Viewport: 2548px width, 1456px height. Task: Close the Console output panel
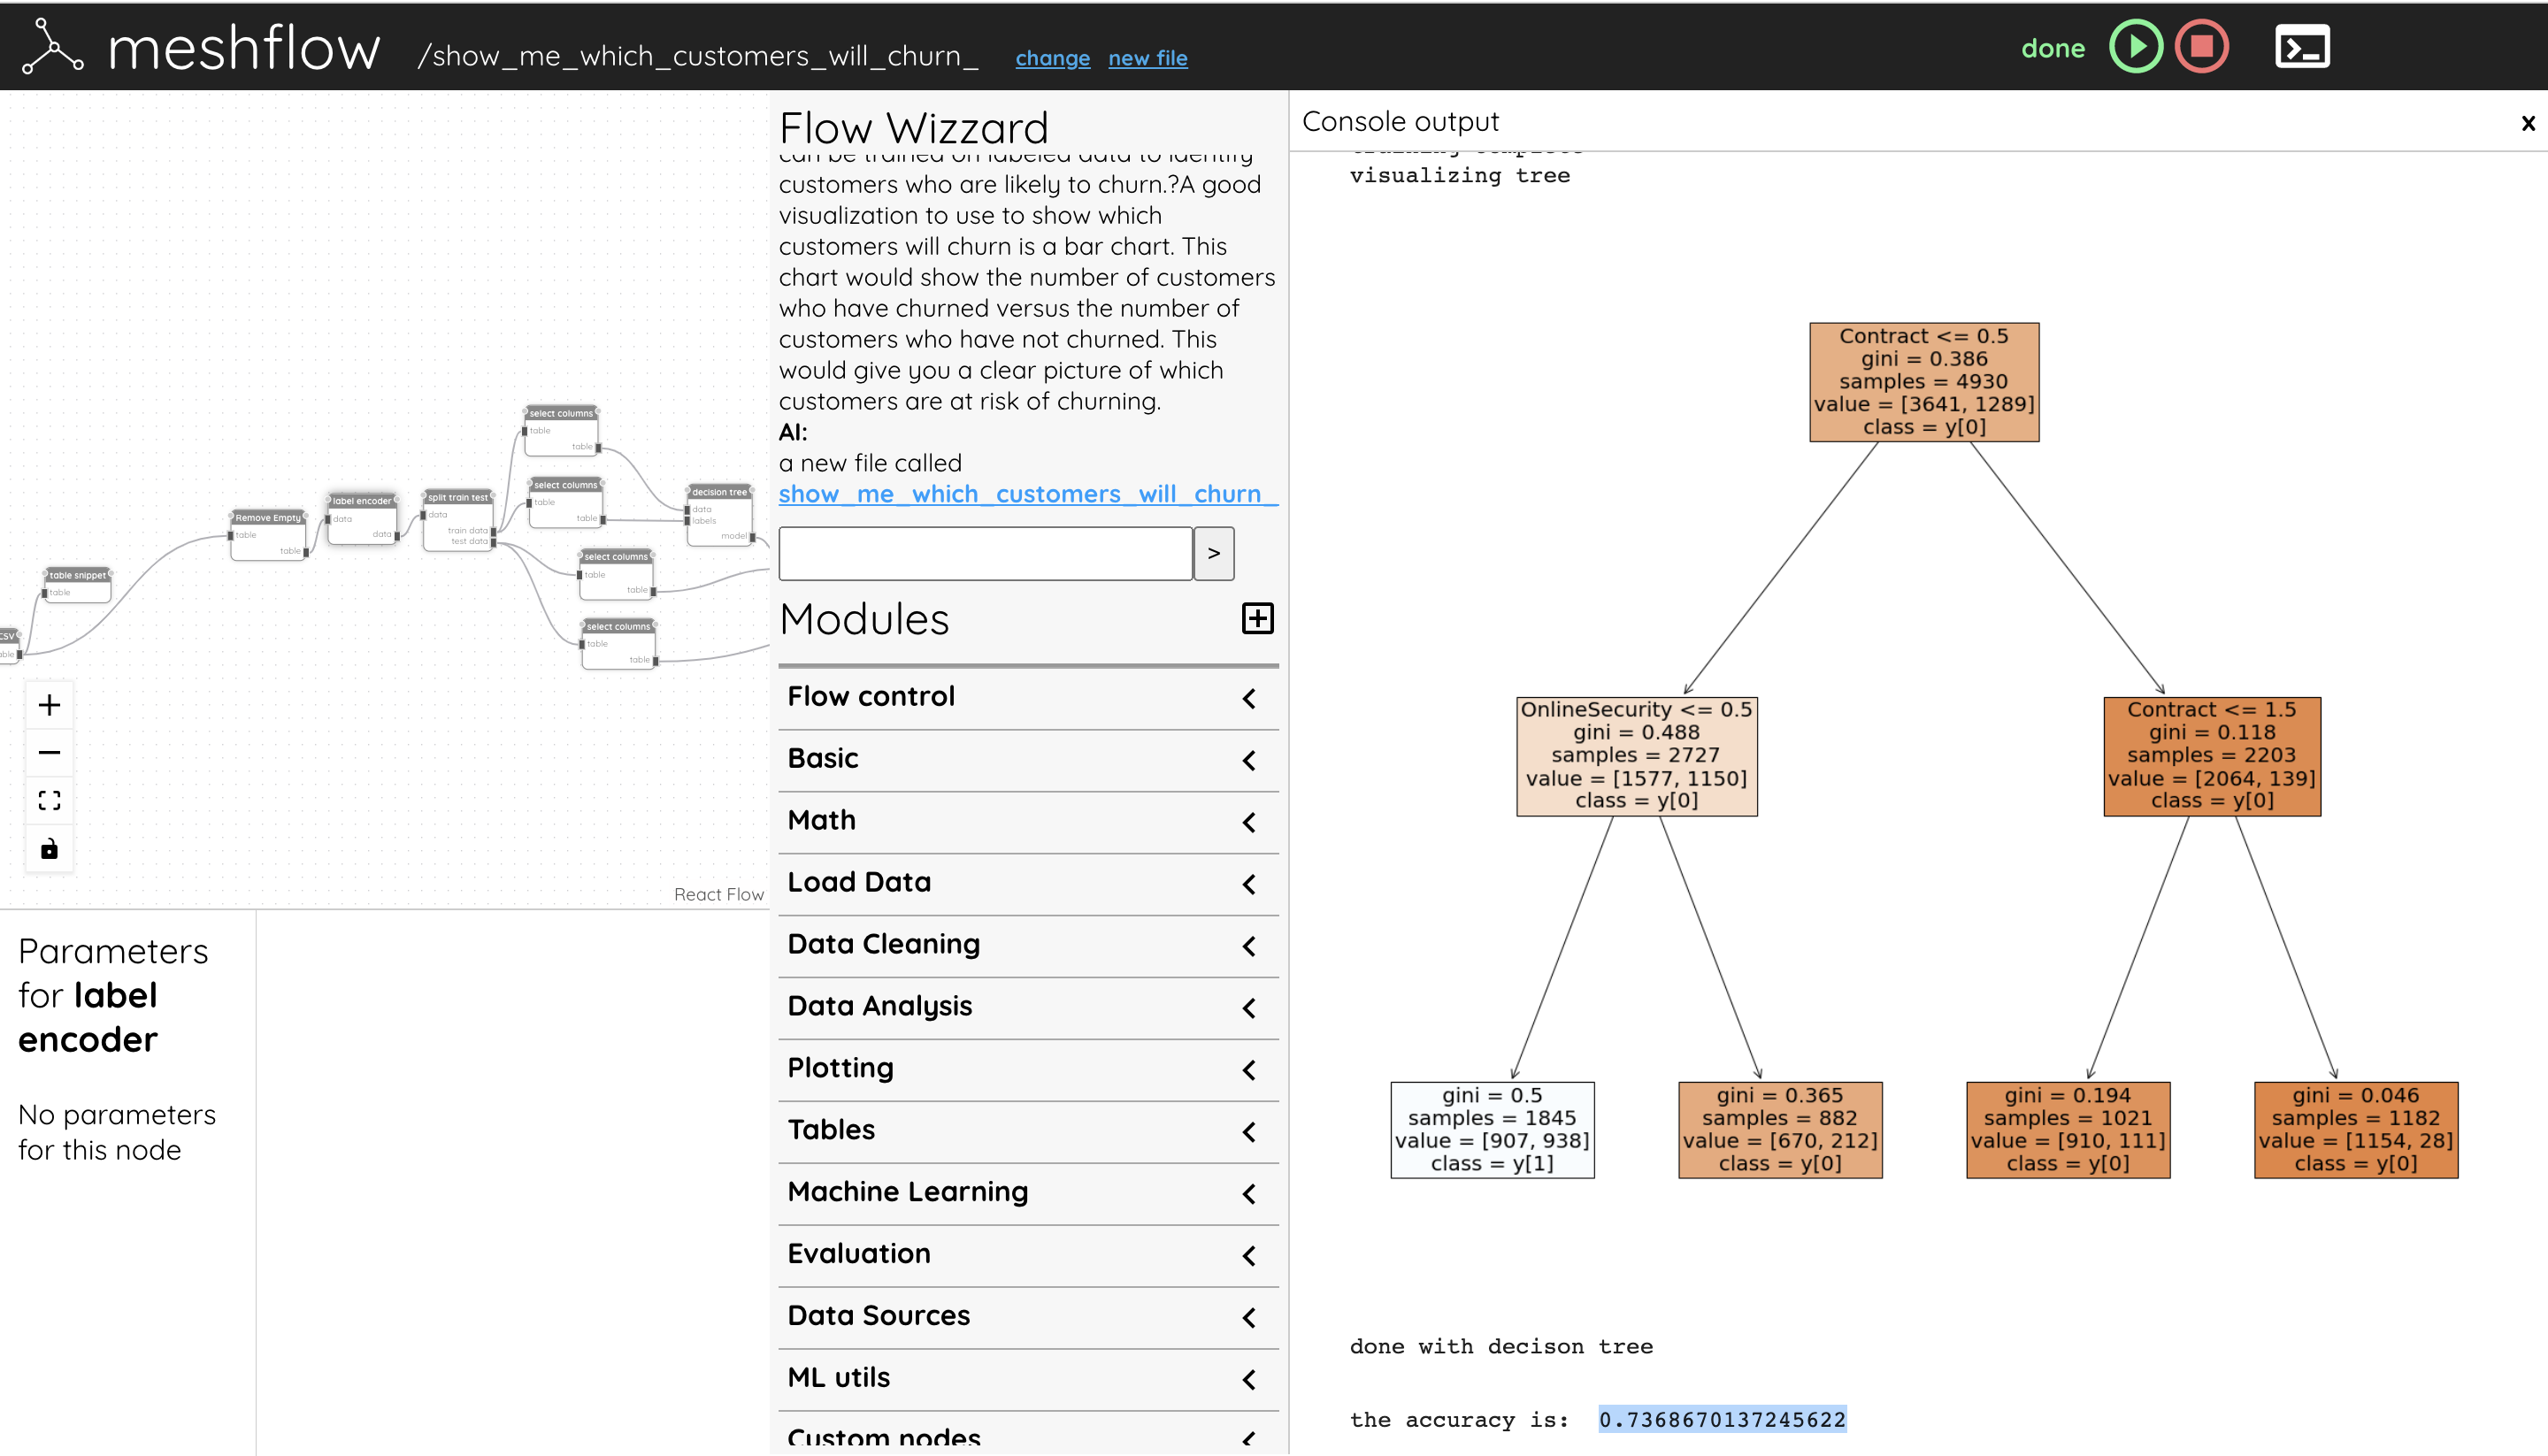coord(2528,123)
